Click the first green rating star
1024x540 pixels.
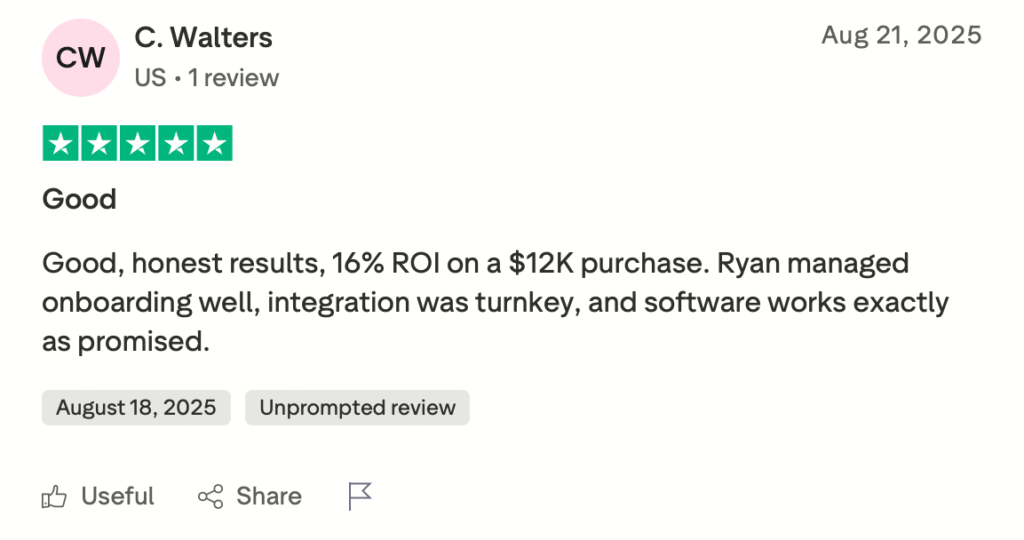pyautogui.click(x=61, y=144)
